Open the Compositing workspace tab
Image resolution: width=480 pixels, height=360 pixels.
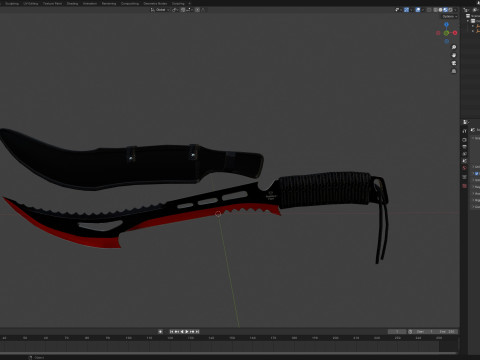pos(130,3)
